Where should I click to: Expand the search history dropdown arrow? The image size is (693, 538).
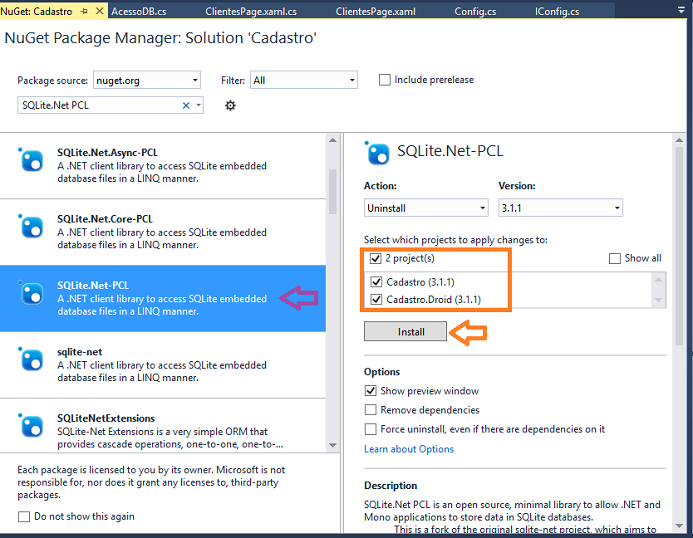(x=198, y=105)
